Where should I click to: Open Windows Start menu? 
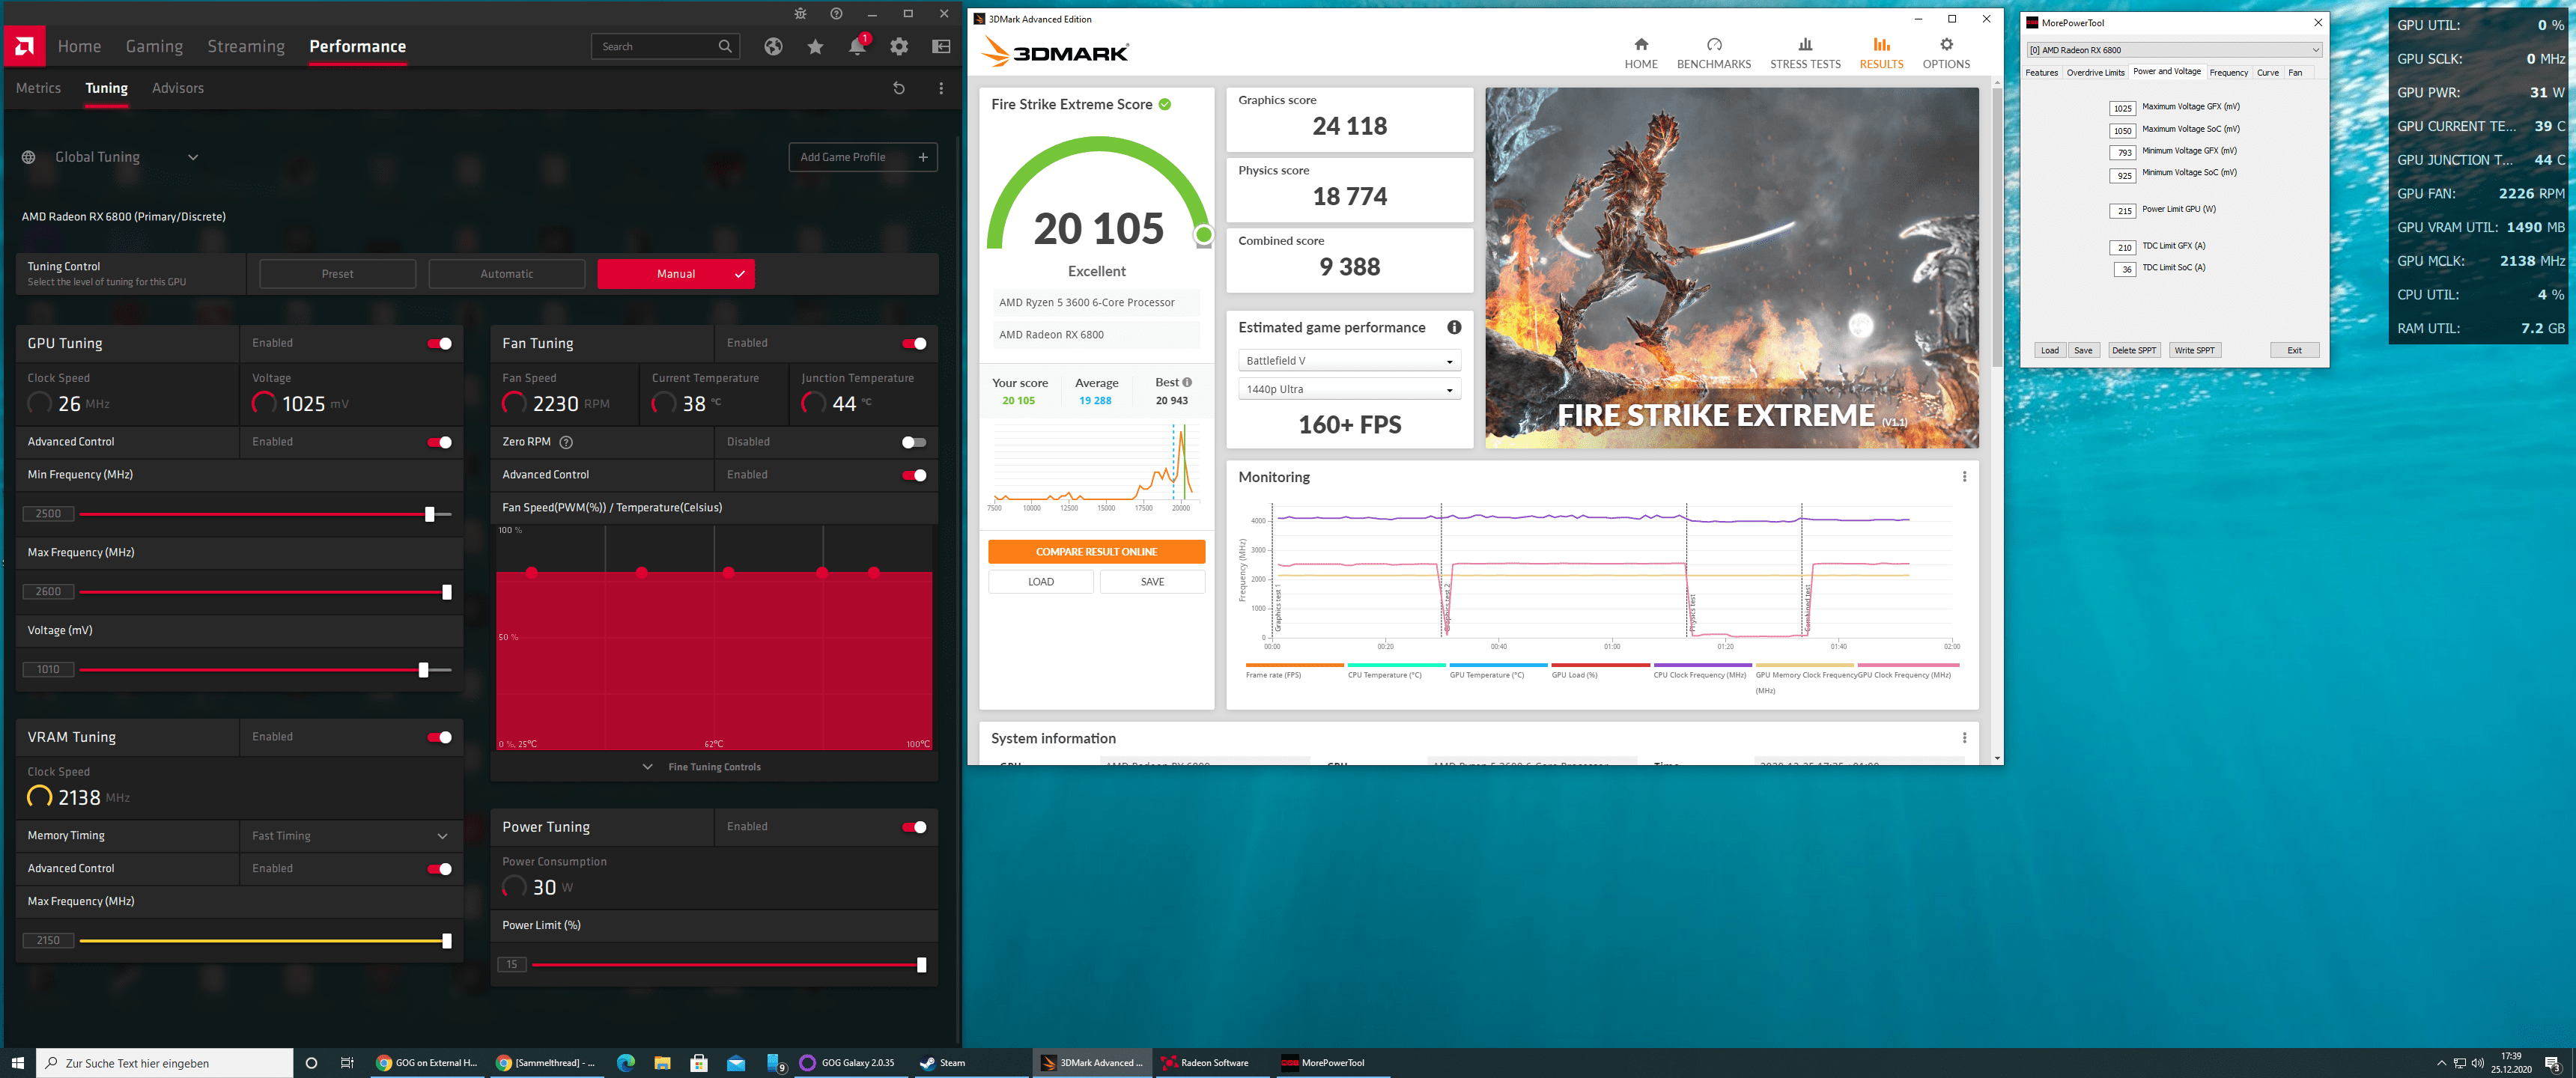[x=17, y=1062]
